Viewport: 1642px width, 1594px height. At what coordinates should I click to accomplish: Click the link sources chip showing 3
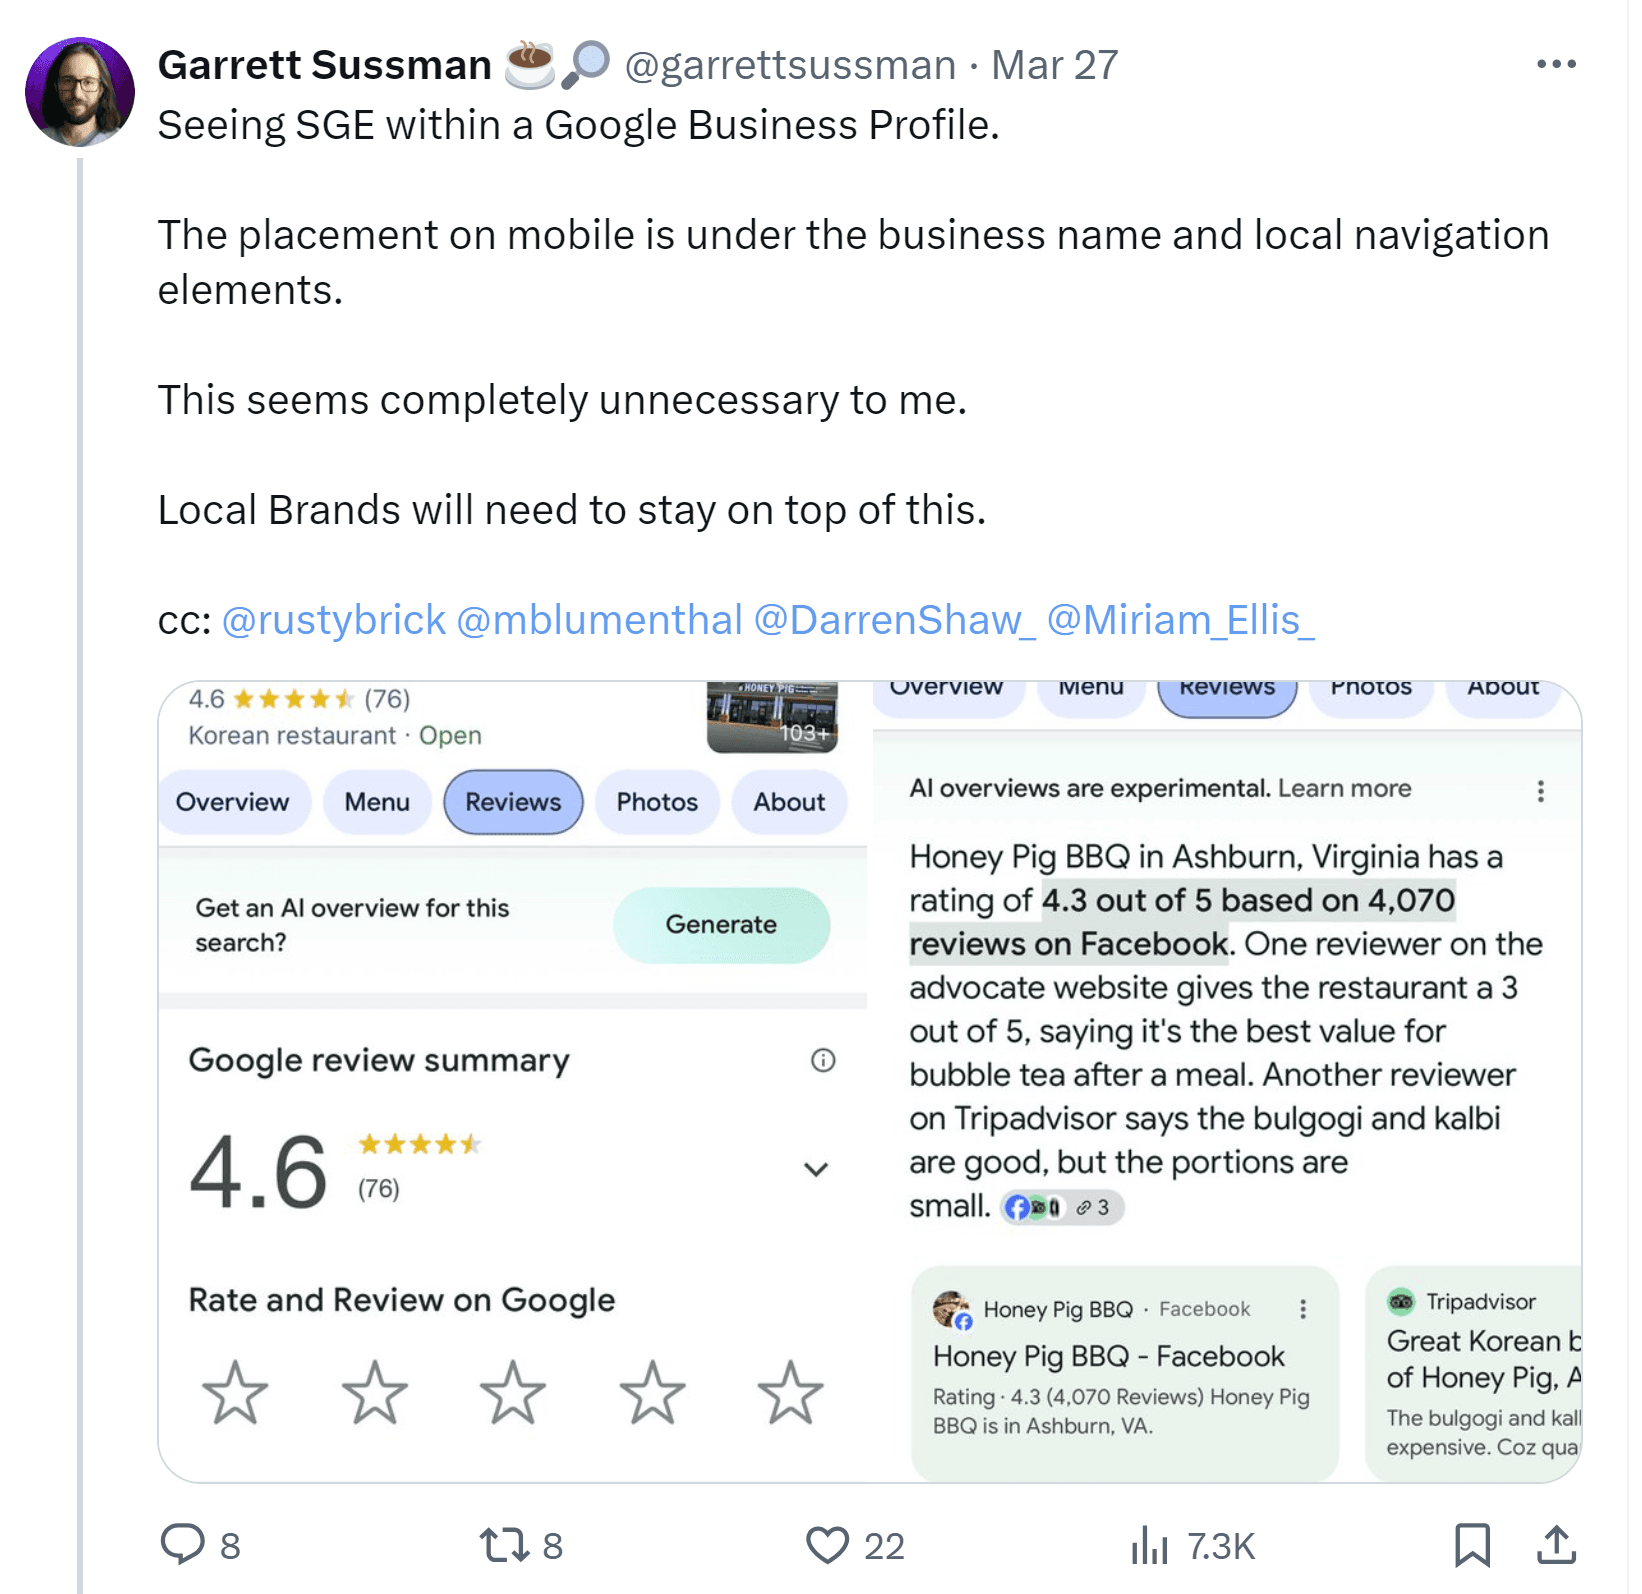pos(1090,1208)
